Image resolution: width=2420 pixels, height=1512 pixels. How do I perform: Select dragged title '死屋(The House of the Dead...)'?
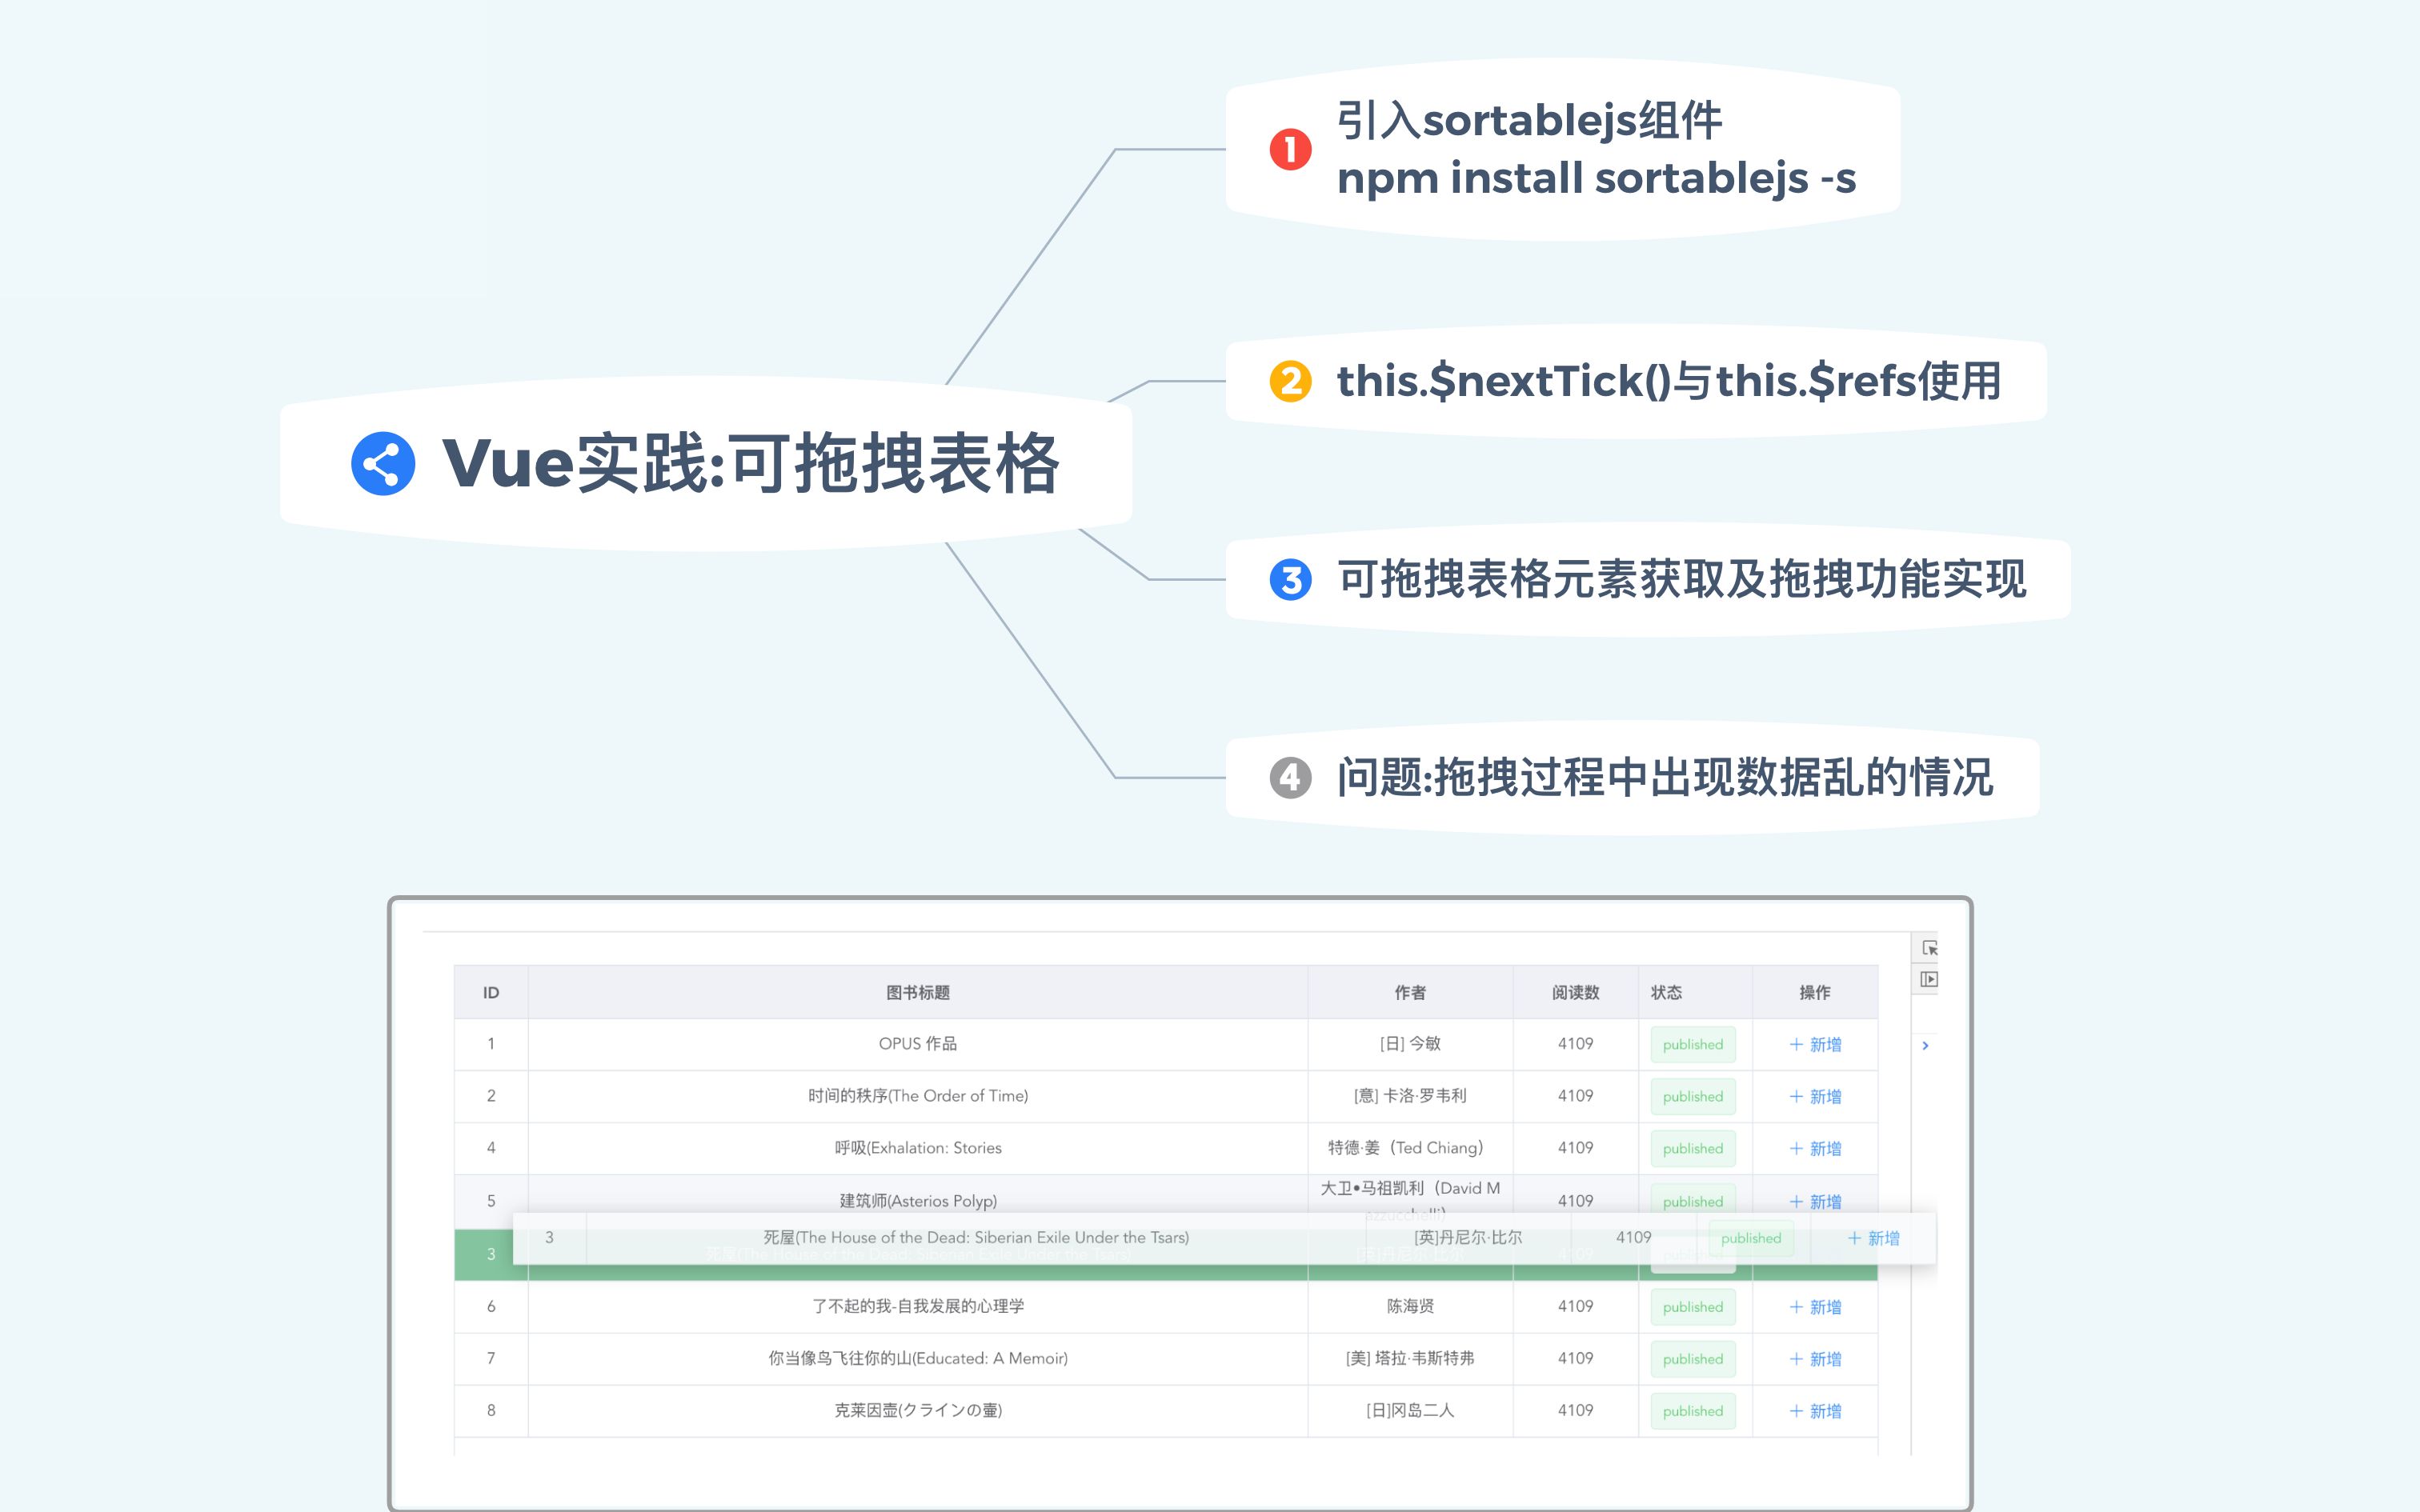(x=976, y=1237)
